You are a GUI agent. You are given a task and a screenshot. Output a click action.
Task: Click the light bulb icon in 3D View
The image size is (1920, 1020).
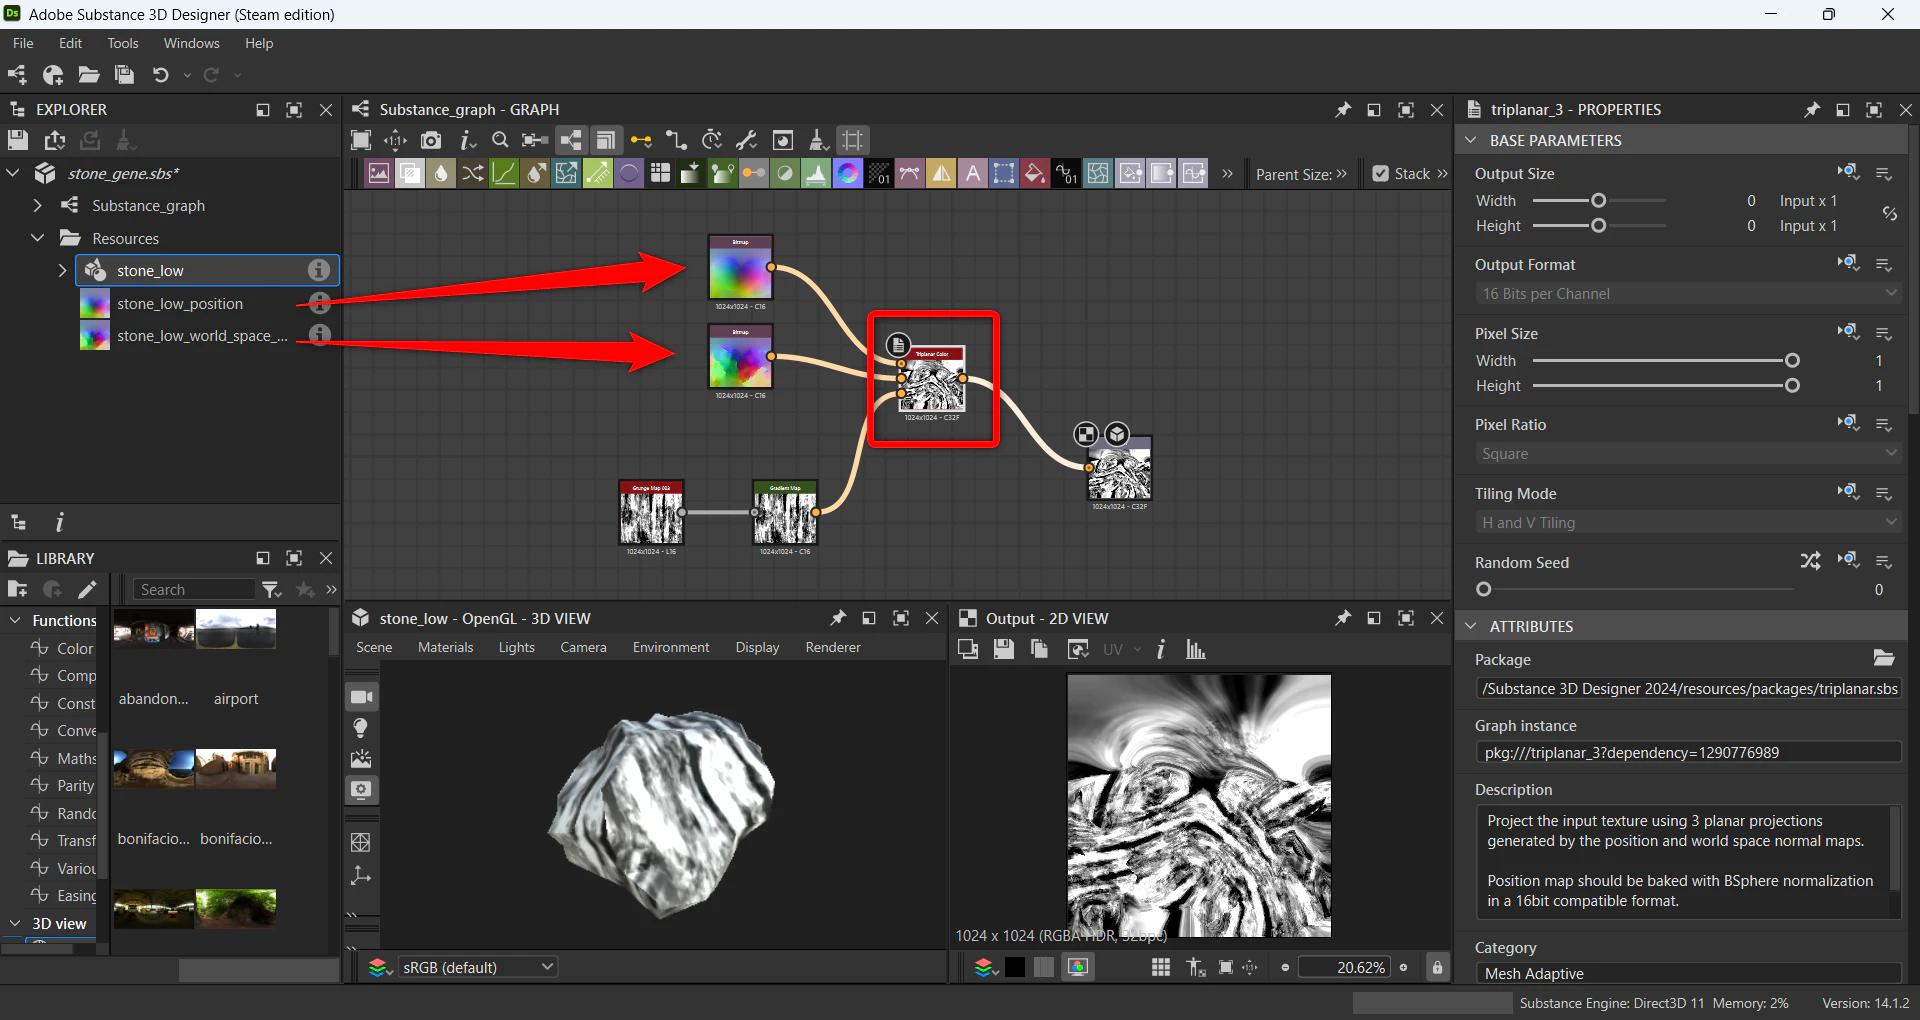click(361, 727)
